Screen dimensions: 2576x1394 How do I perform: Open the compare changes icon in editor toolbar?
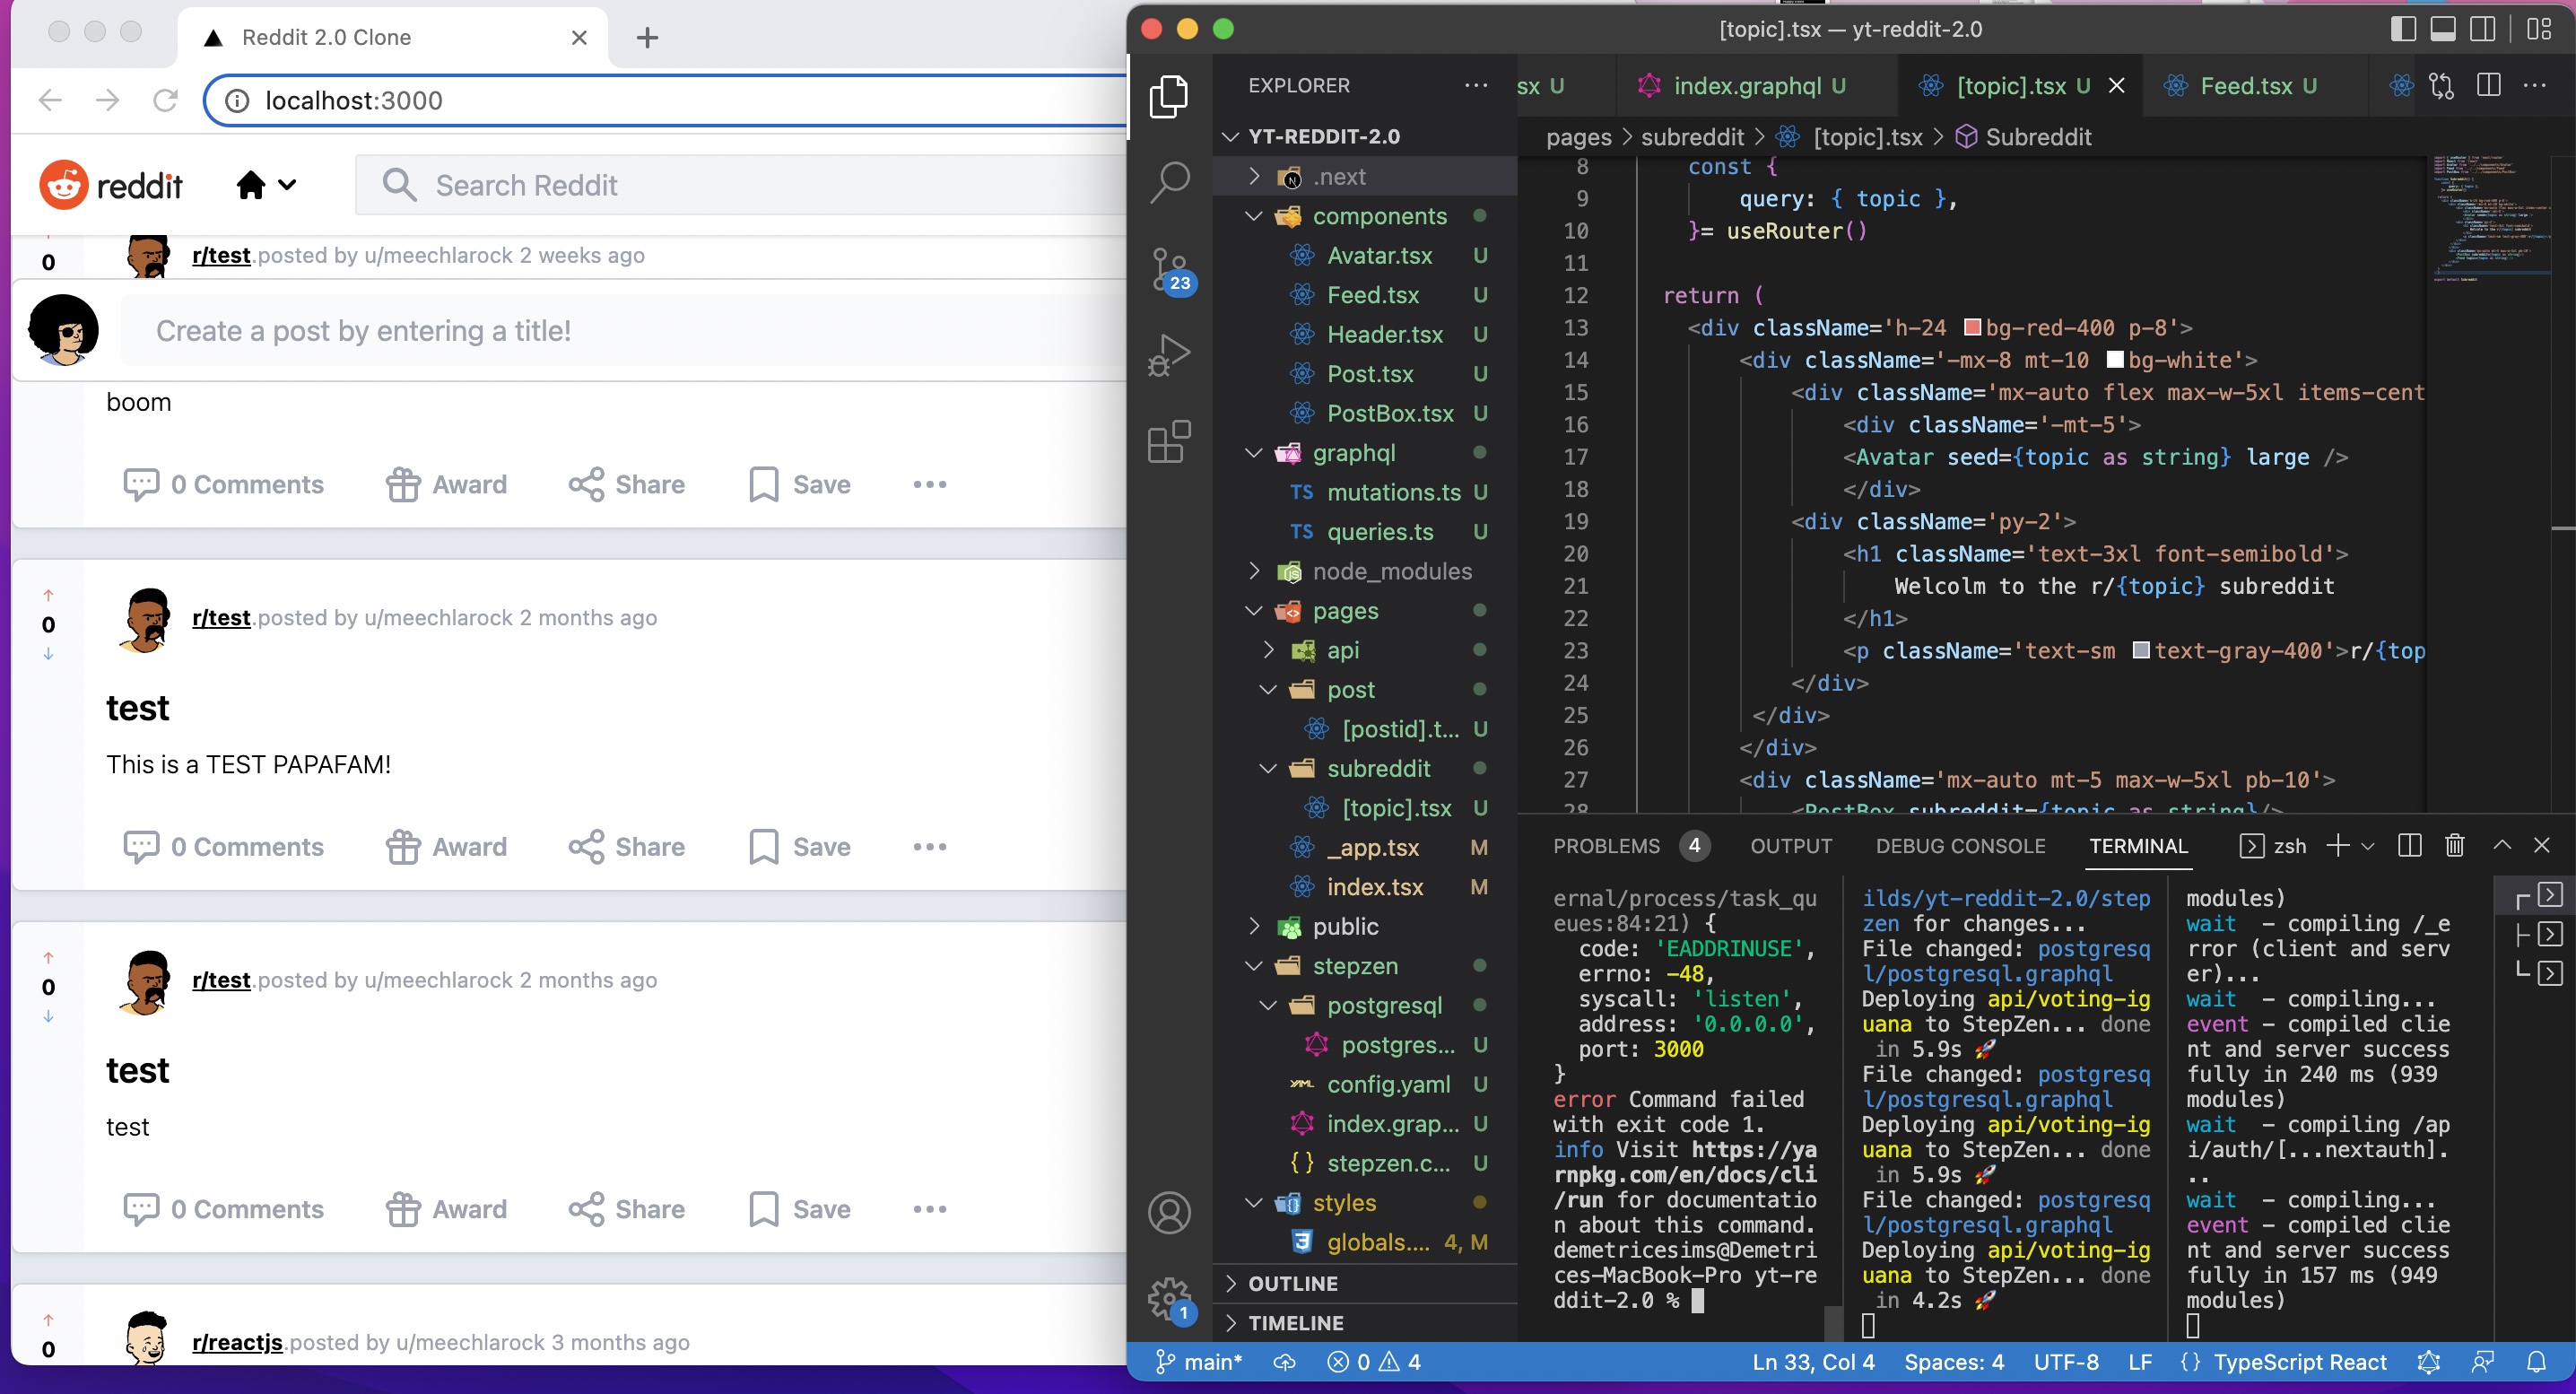[2441, 86]
